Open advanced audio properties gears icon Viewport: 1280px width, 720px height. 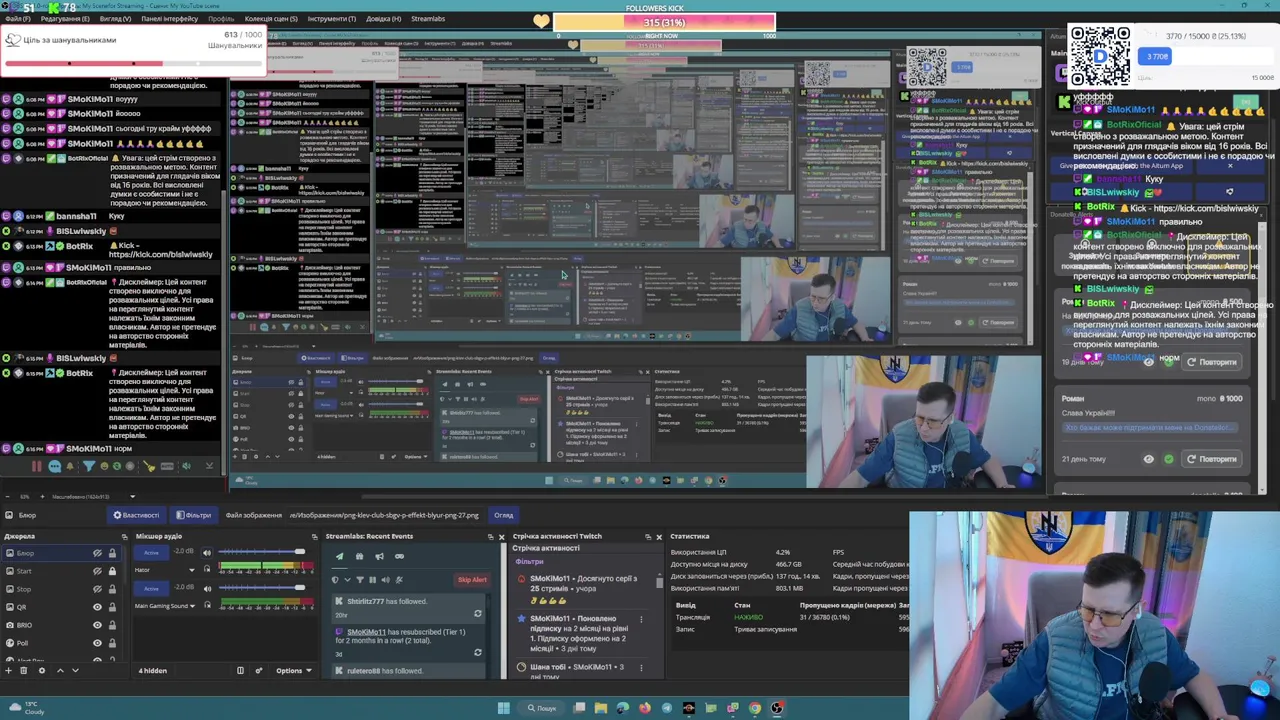pyautogui.click(x=259, y=670)
